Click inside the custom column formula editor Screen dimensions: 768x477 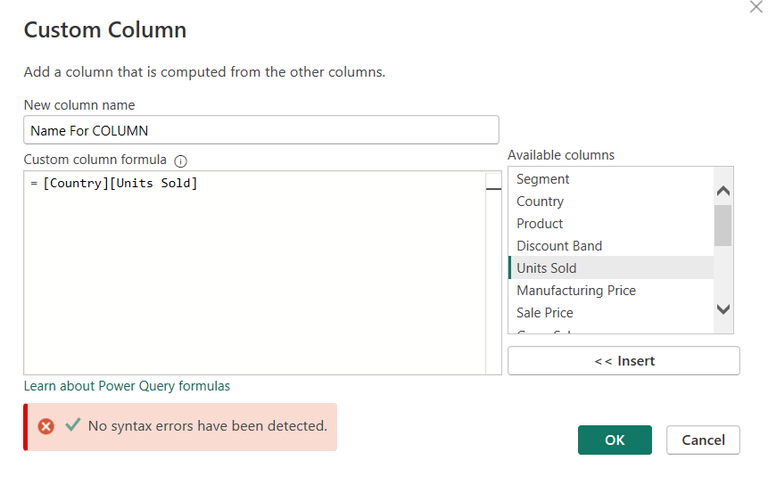click(250, 280)
